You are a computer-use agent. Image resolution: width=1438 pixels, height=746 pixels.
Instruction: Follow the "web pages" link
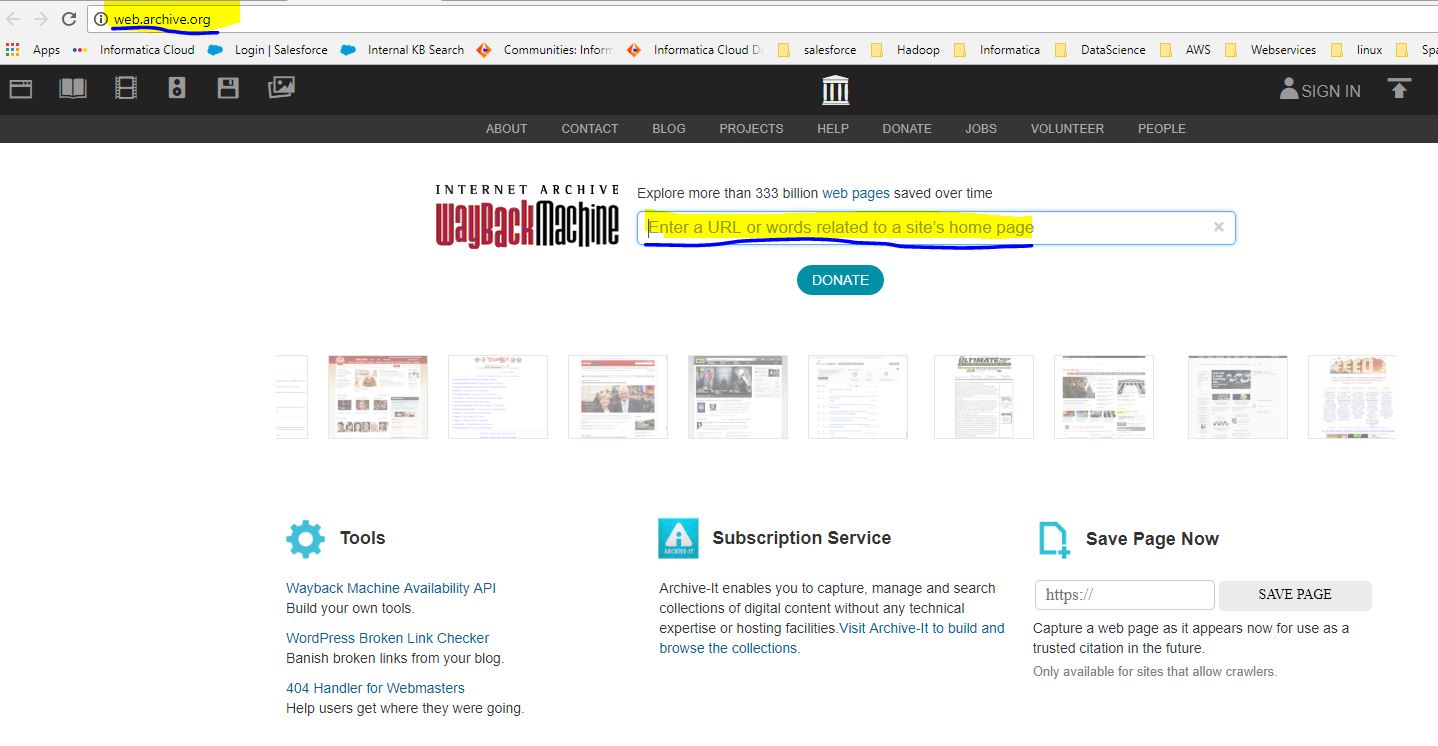click(x=856, y=193)
